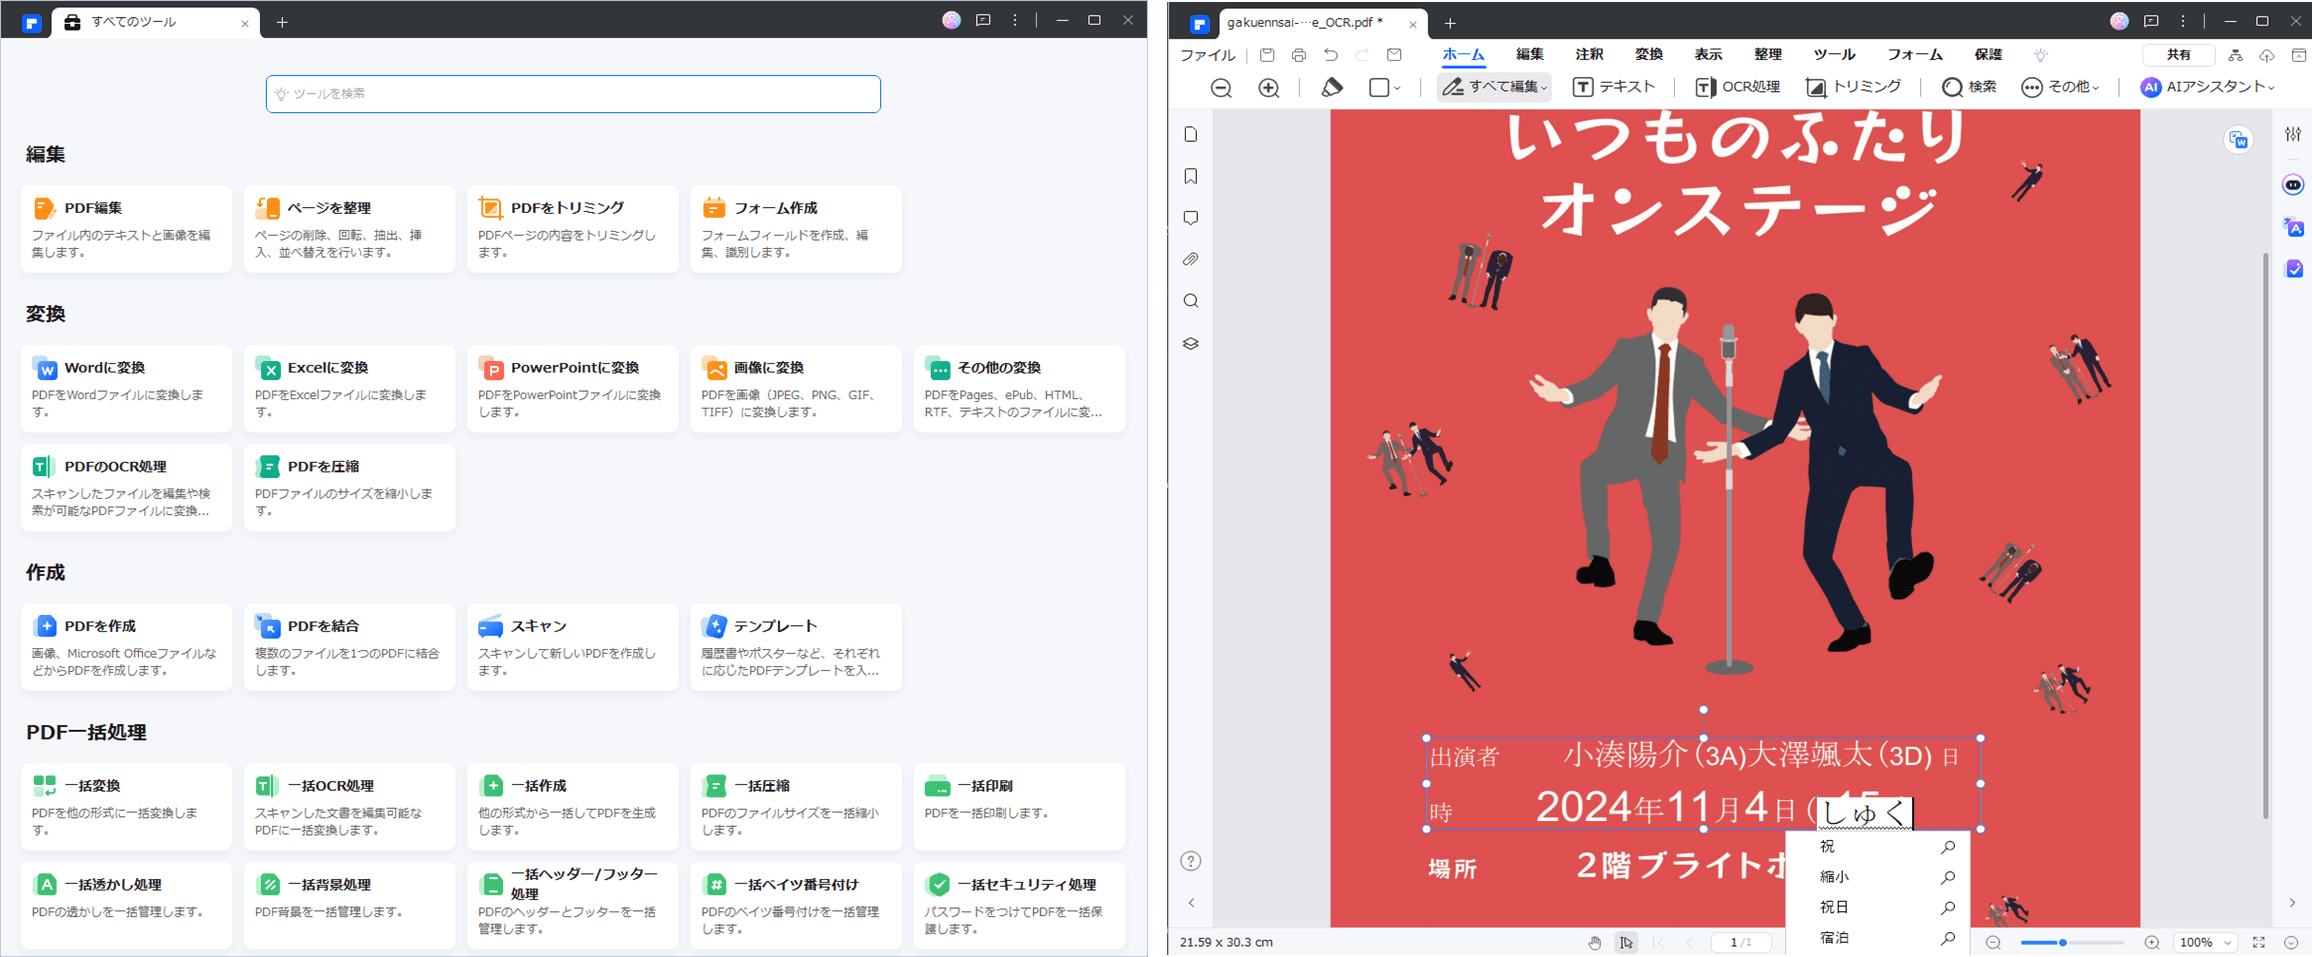Open the PDFを圧縮 tool card
2312x957 pixels.
(x=349, y=487)
